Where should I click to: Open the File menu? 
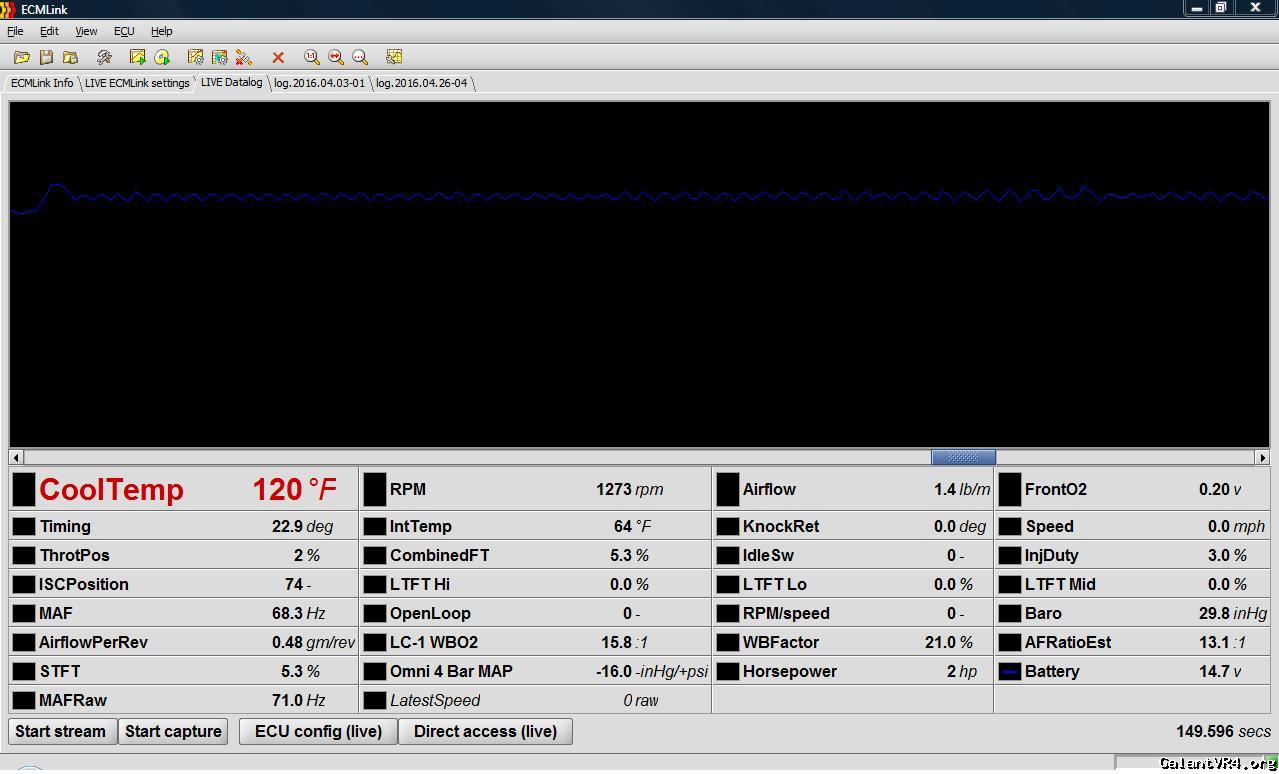[x=15, y=31]
